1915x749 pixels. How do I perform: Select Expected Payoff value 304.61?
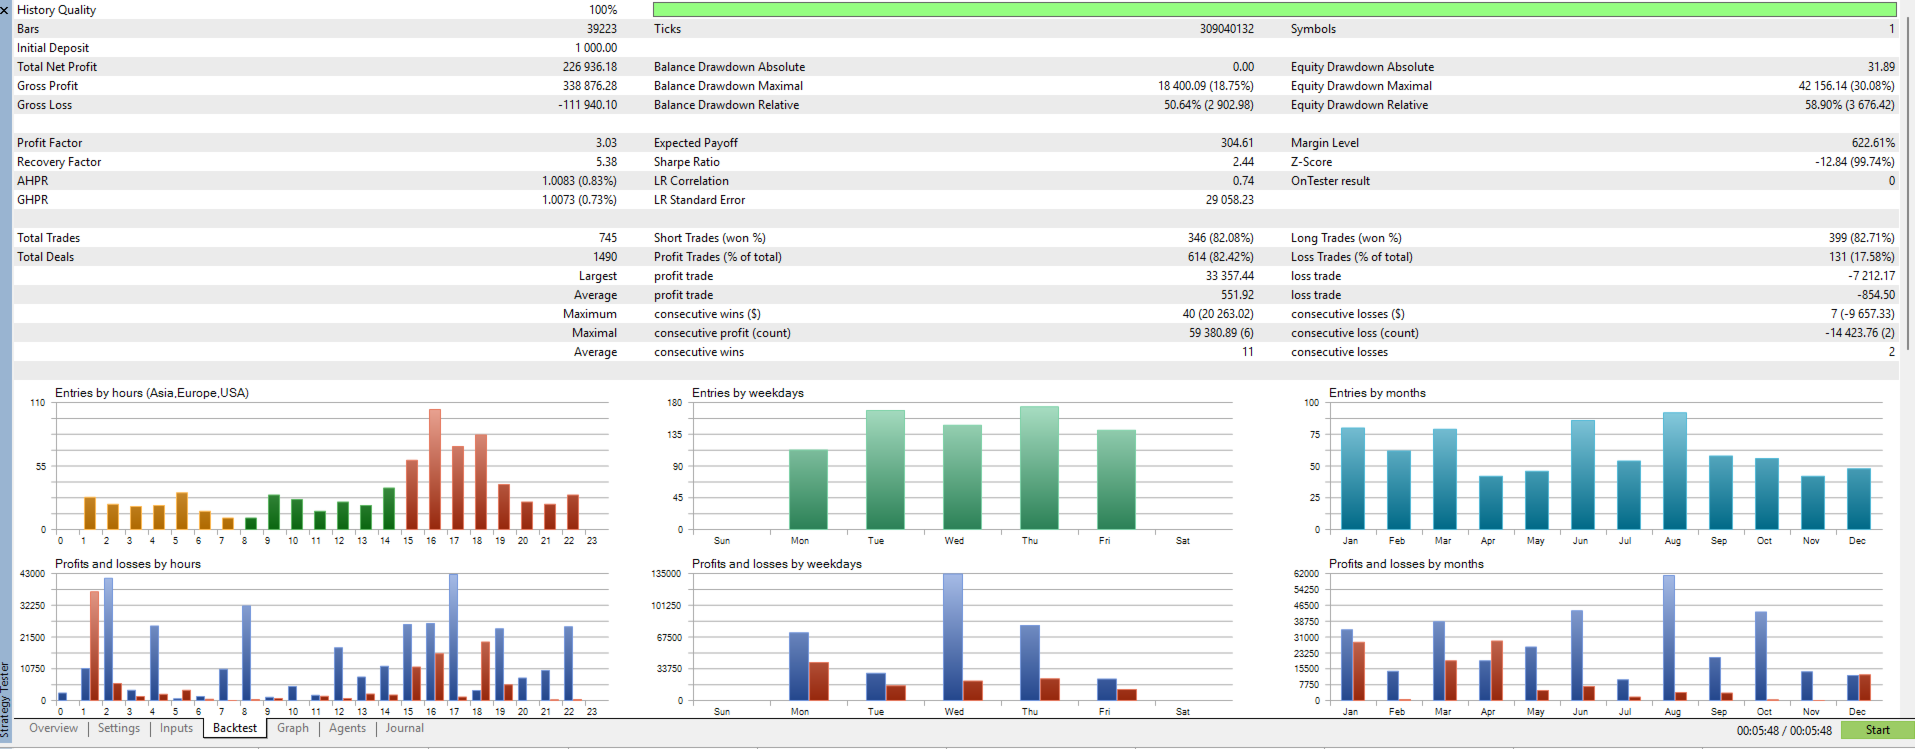coord(1237,143)
